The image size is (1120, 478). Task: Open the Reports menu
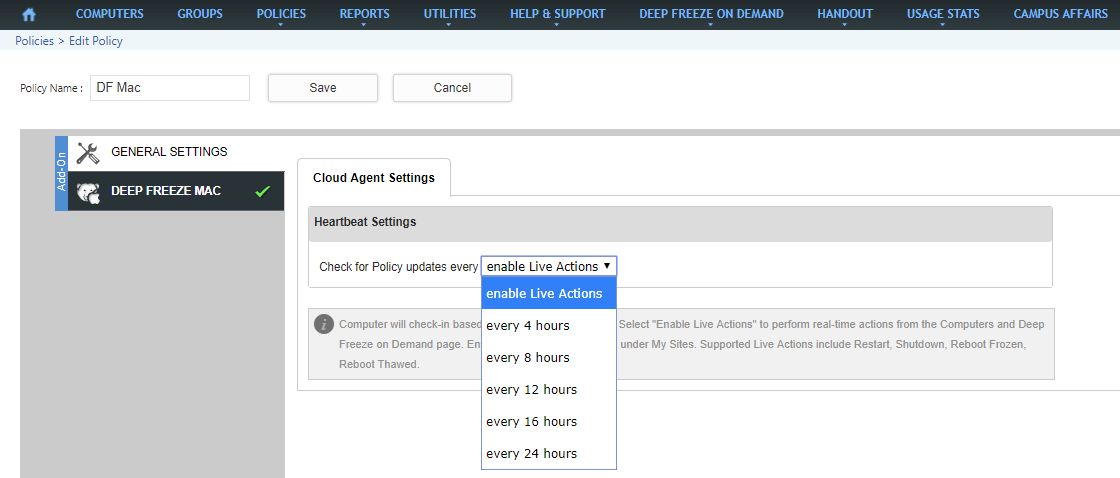(x=365, y=14)
